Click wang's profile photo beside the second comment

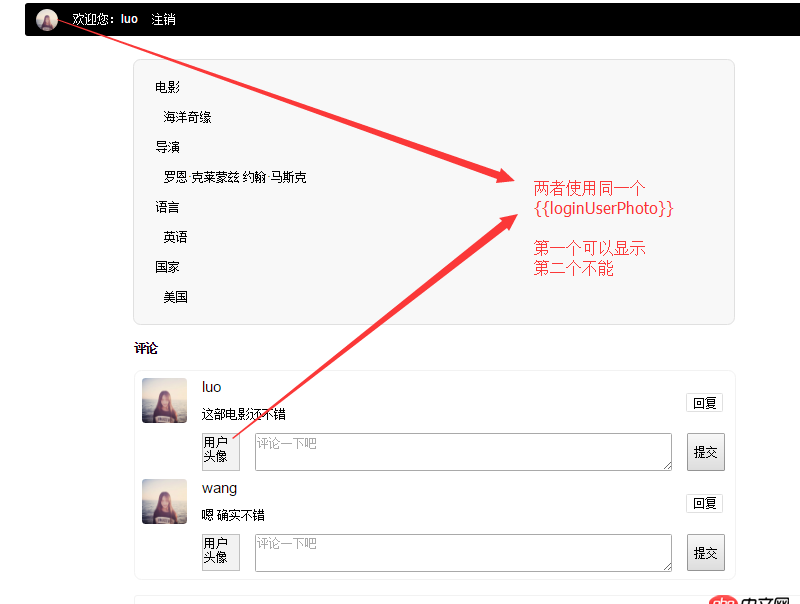pyautogui.click(x=163, y=502)
